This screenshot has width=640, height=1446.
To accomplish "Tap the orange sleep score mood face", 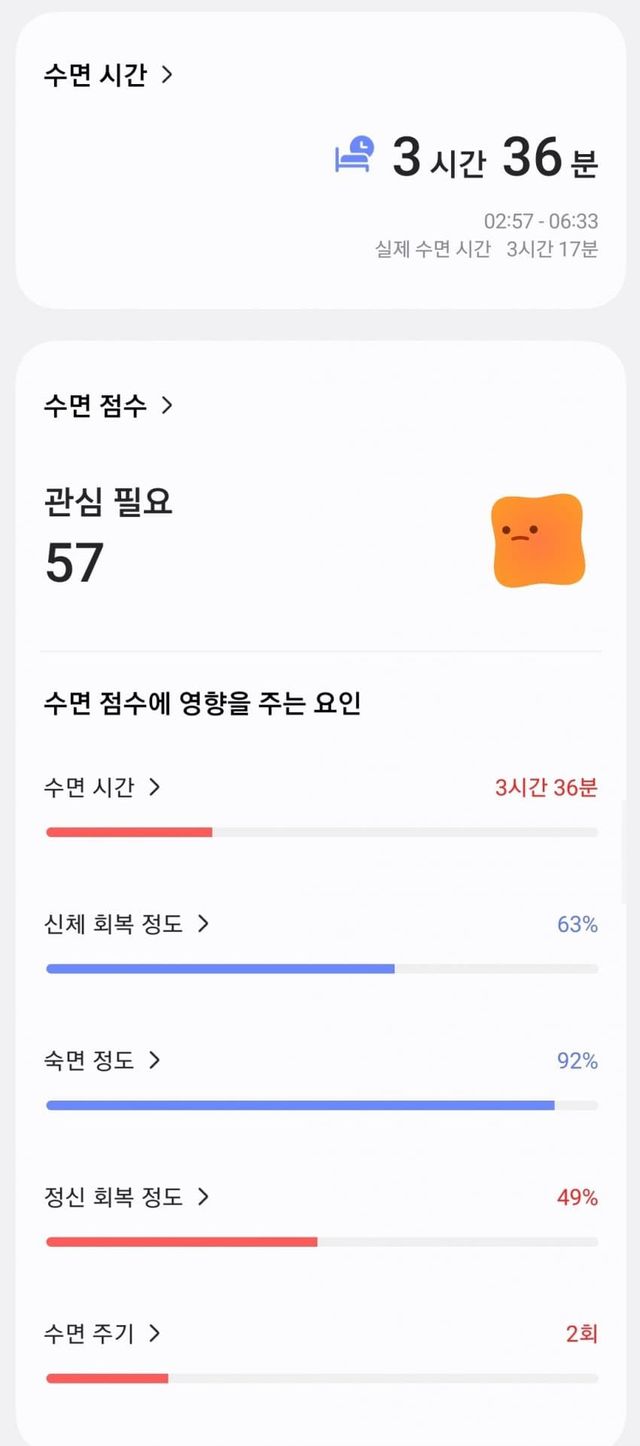I will pyautogui.click(x=537, y=540).
